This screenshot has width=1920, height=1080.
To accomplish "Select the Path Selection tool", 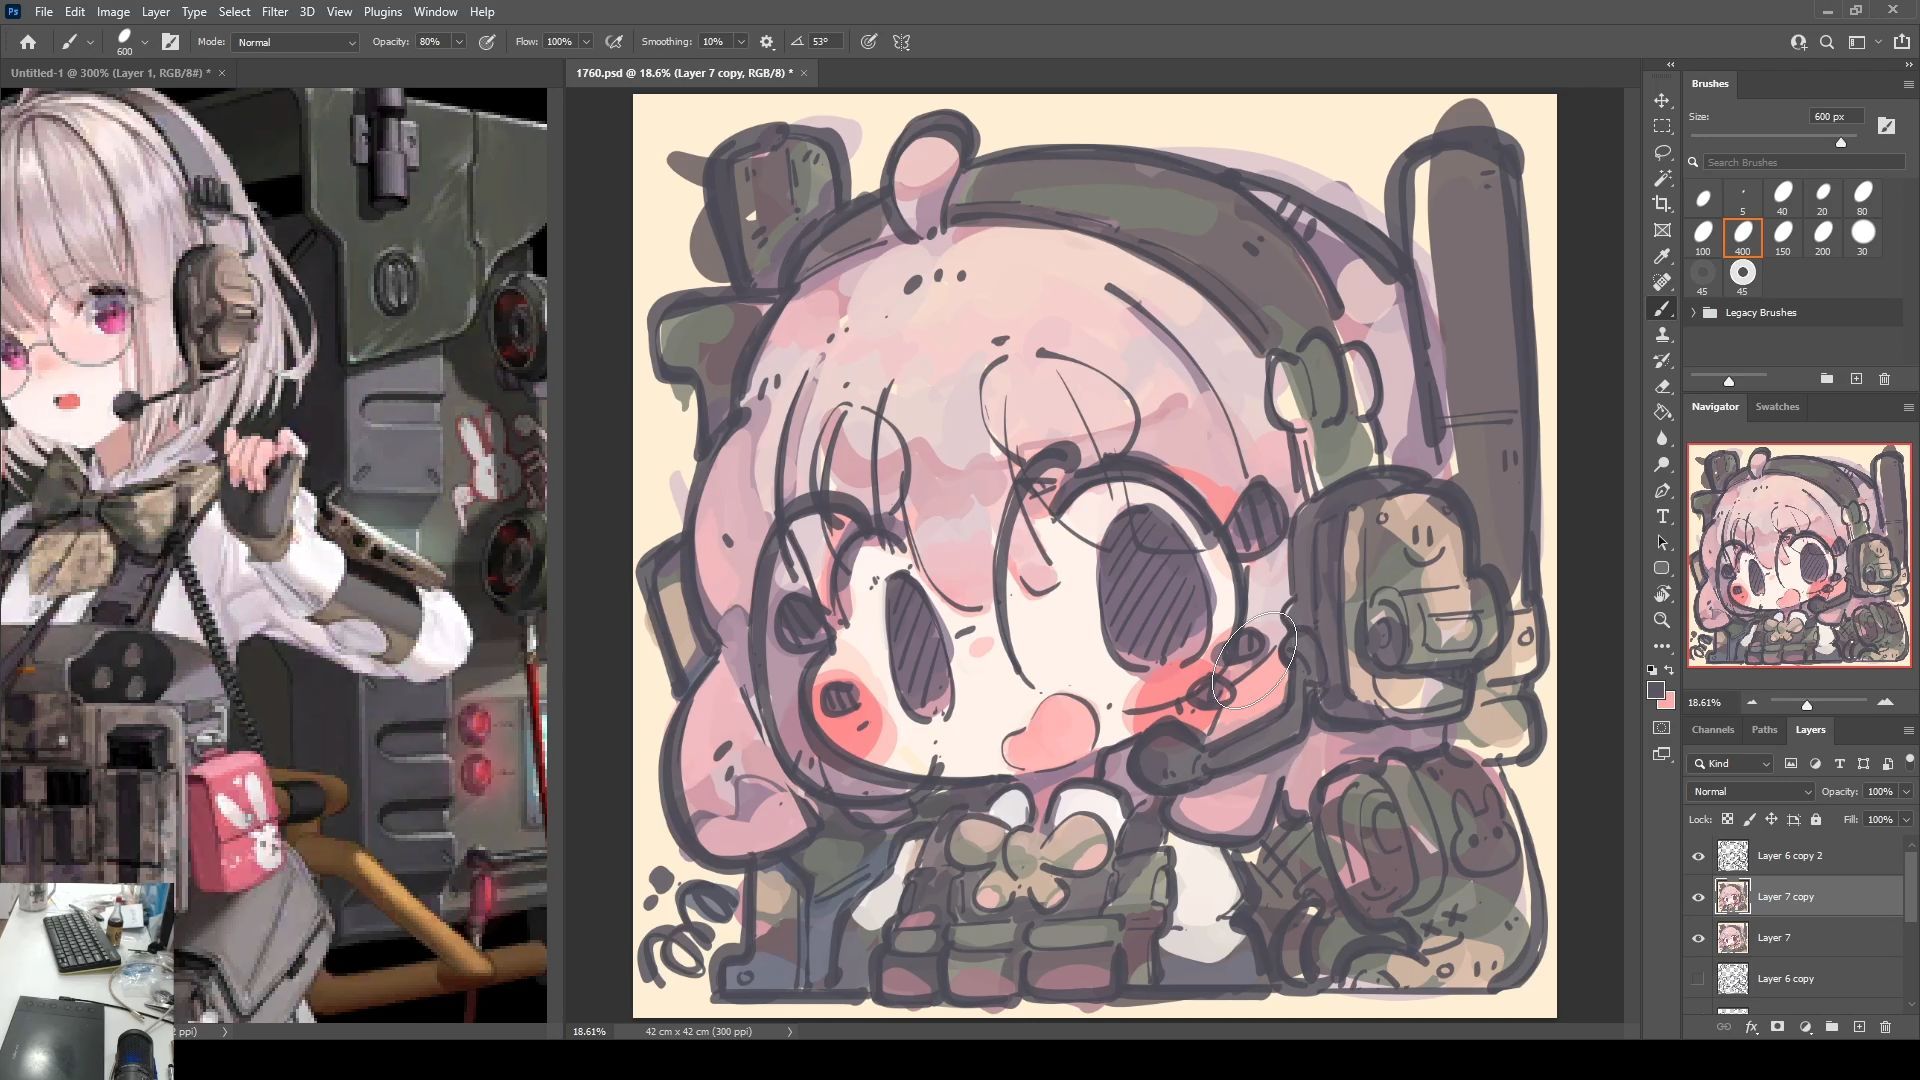I will pyautogui.click(x=1662, y=543).
